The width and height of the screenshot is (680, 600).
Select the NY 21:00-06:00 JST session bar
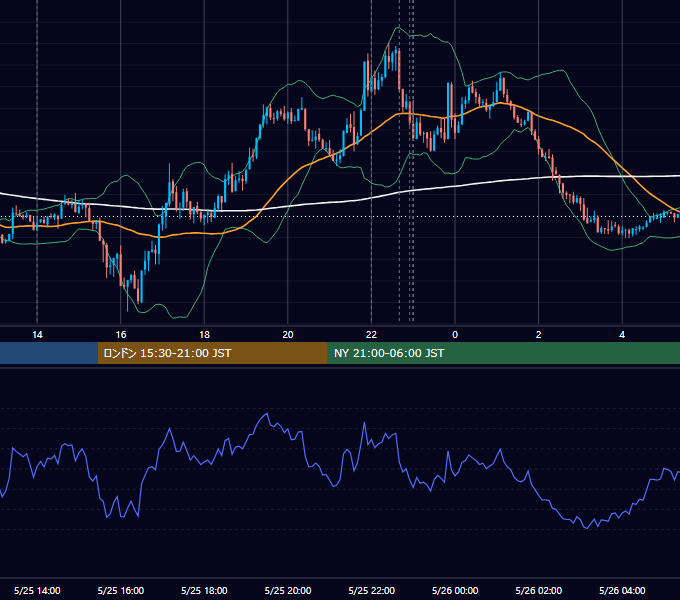point(503,353)
